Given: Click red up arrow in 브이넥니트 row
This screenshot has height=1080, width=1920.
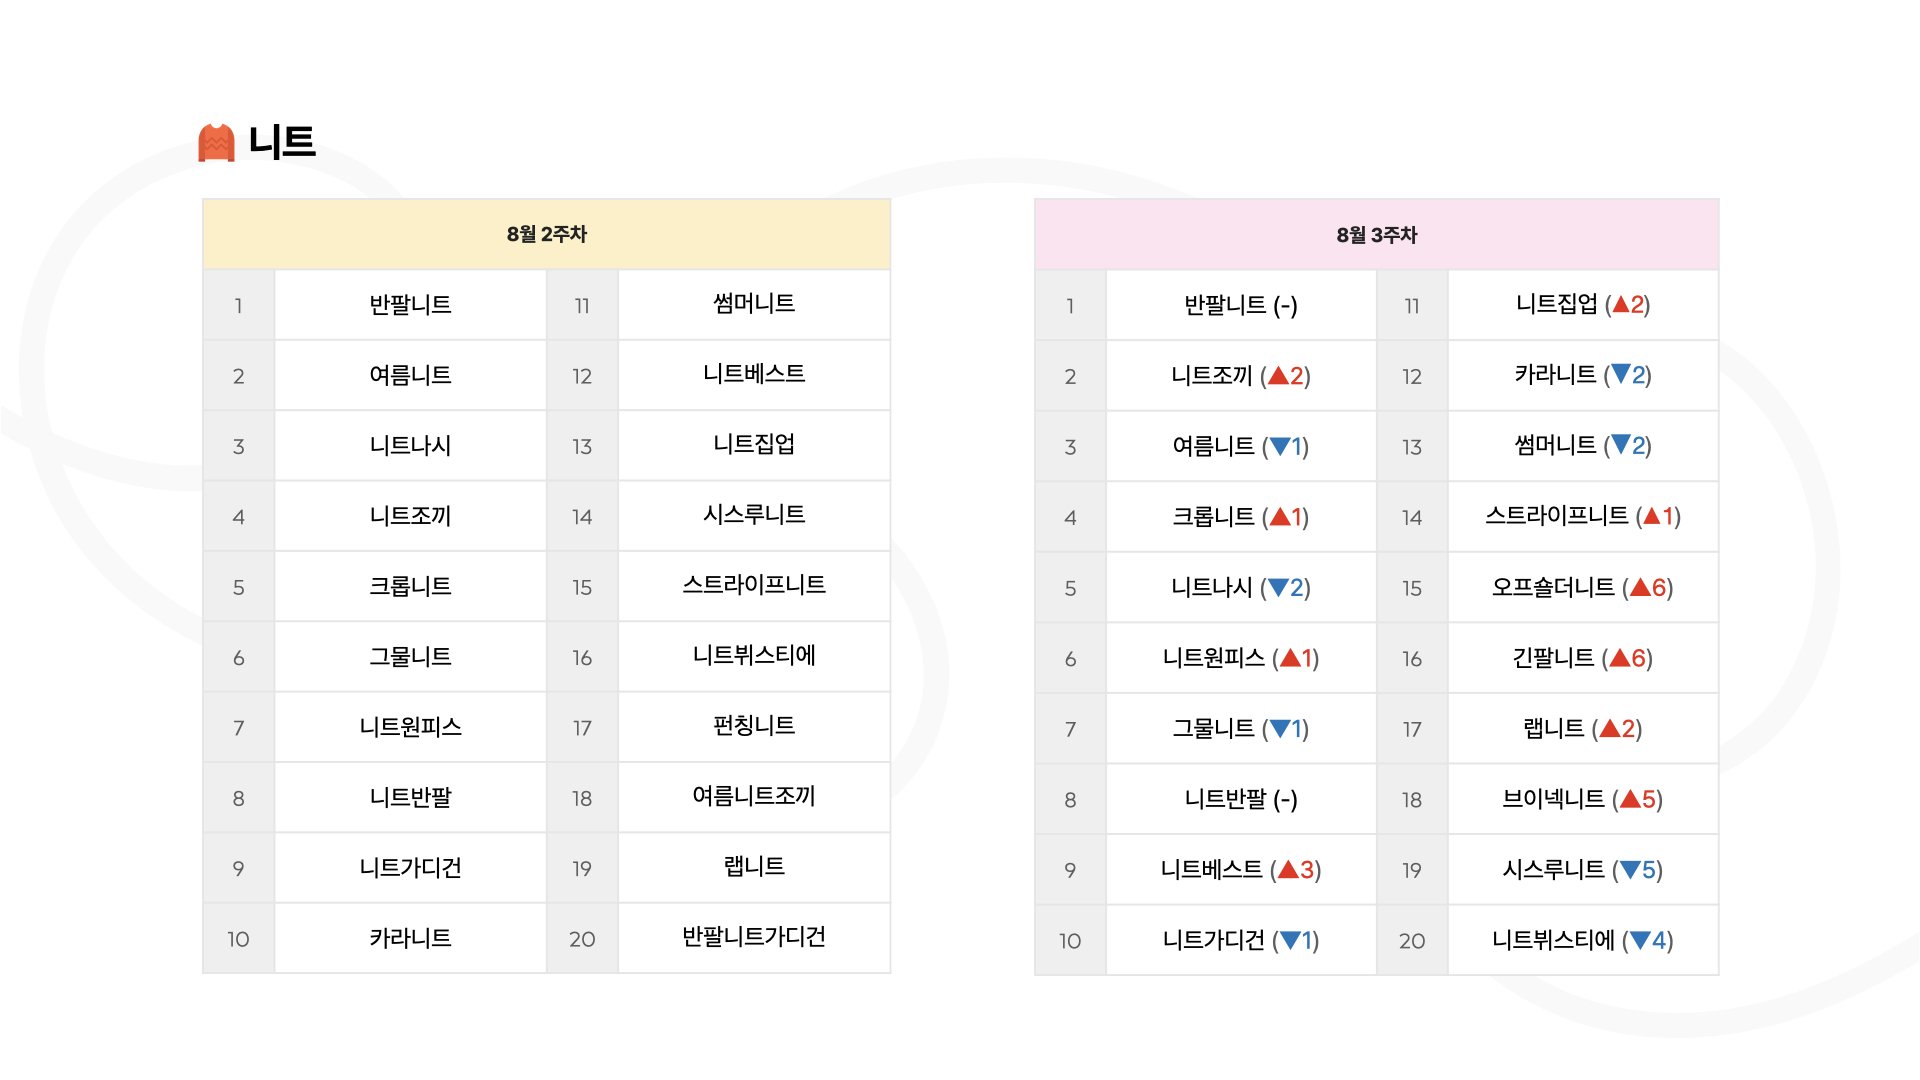Looking at the screenshot, I should point(1630,799).
